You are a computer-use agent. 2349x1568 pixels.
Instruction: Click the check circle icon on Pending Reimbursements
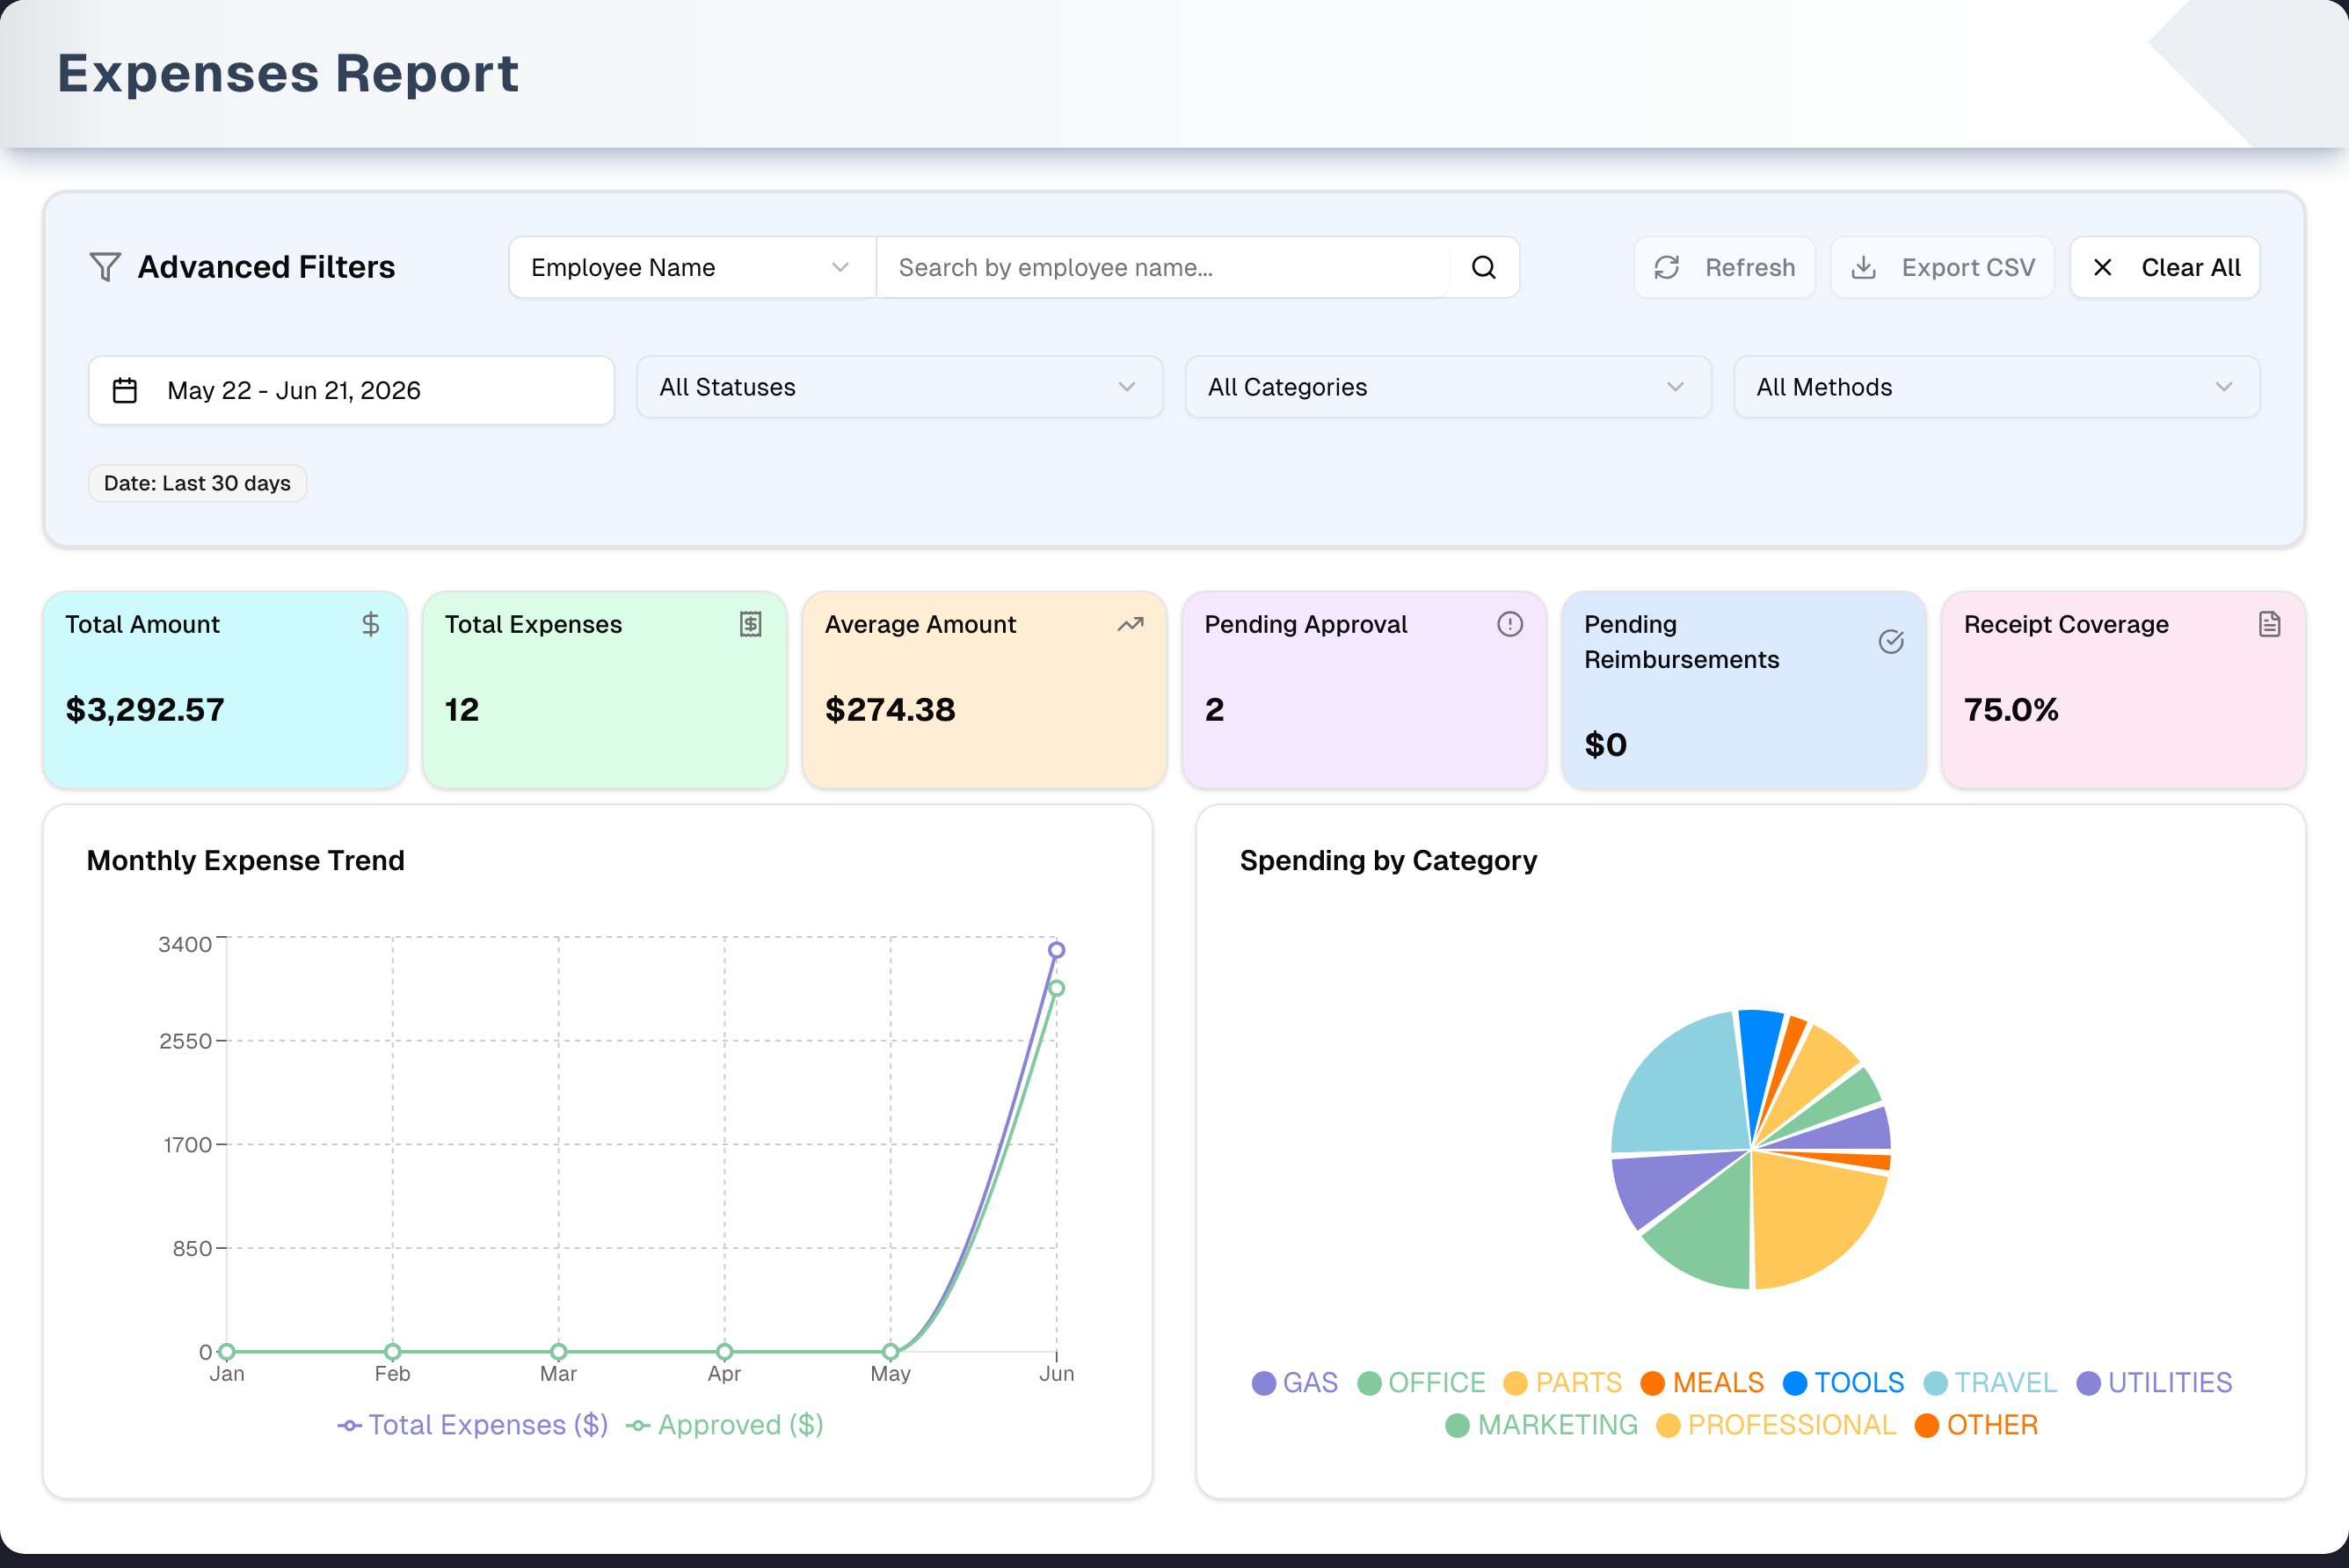tap(1890, 642)
